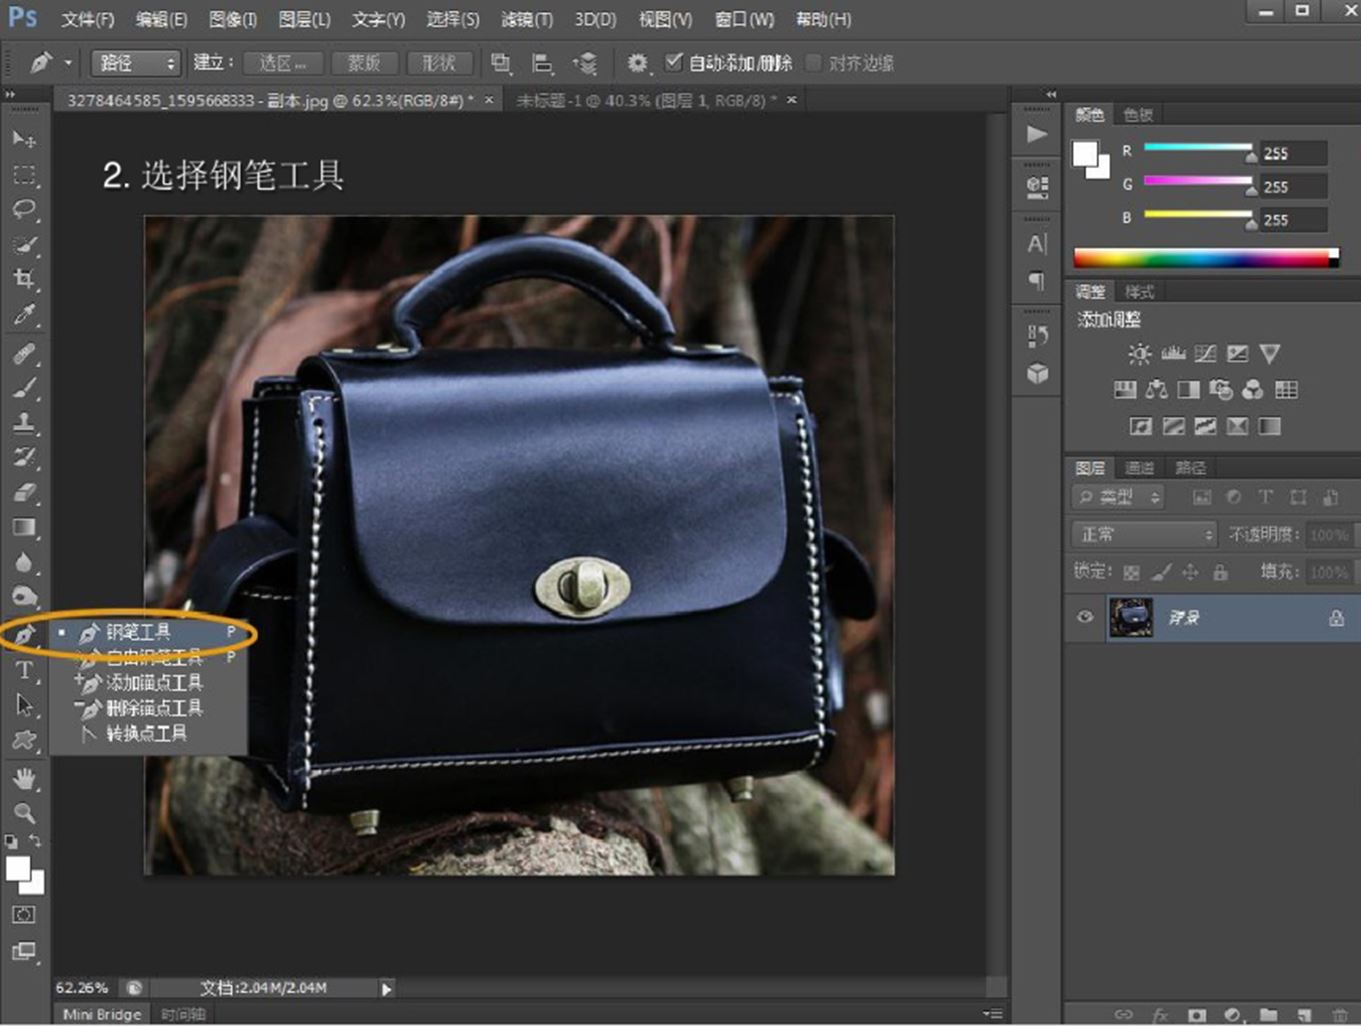Viewport: 1361px width, 1026px height.
Task: Pick the Eyedropper tool
Action: (24, 315)
